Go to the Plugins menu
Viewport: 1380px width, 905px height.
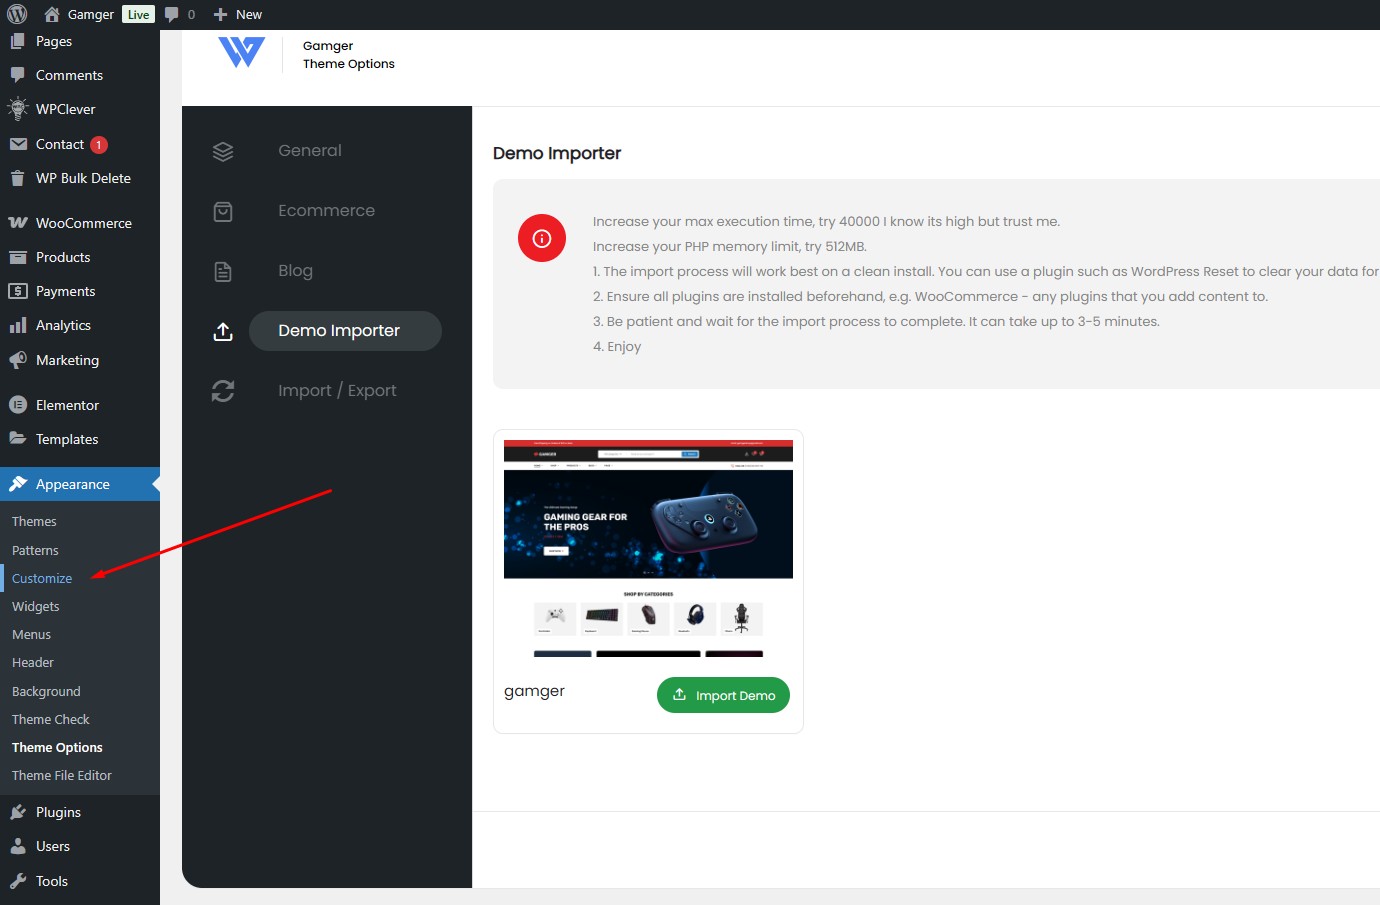pyautogui.click(x=58, y=812)
